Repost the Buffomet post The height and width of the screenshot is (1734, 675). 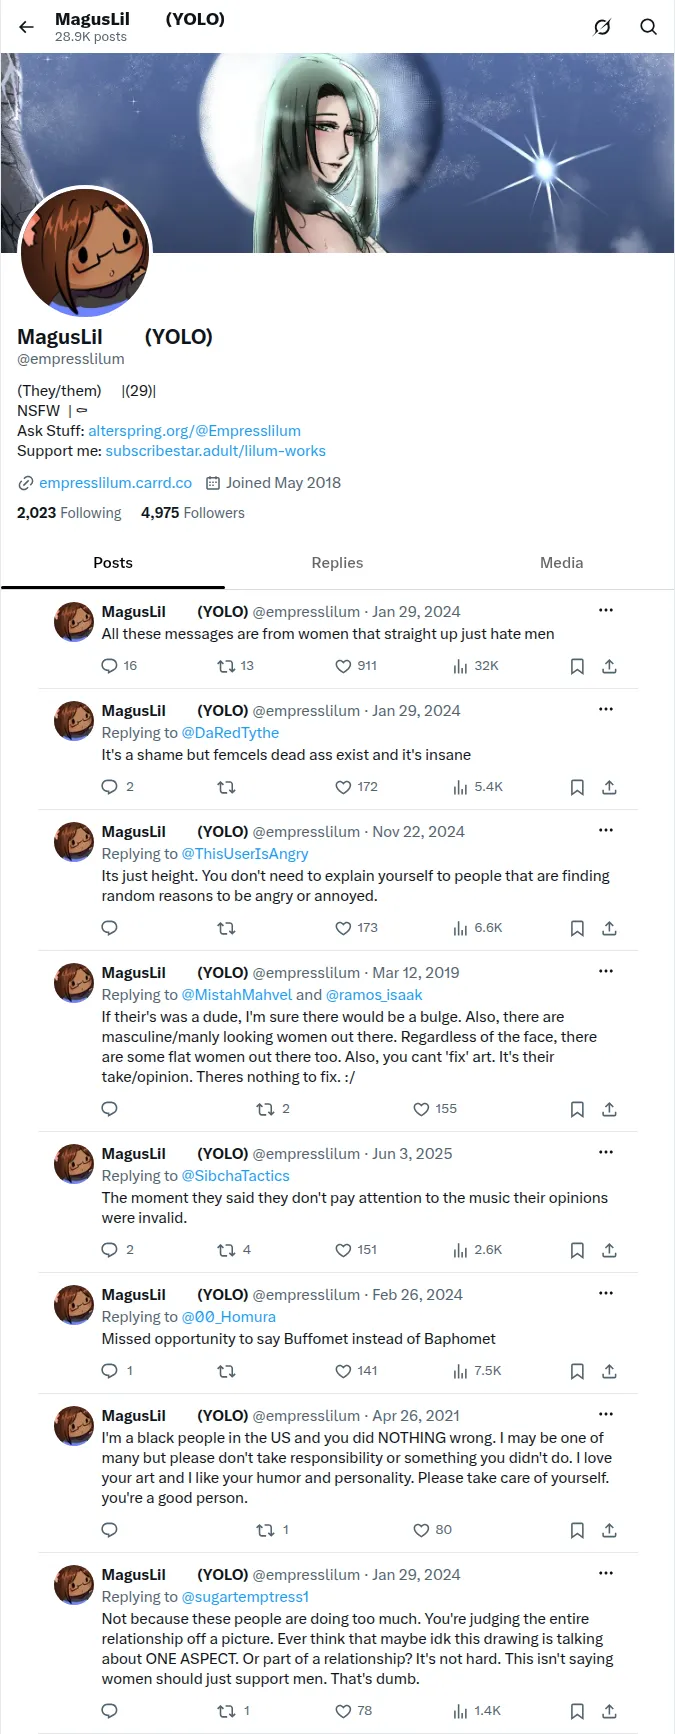[x=226, y=1371]
